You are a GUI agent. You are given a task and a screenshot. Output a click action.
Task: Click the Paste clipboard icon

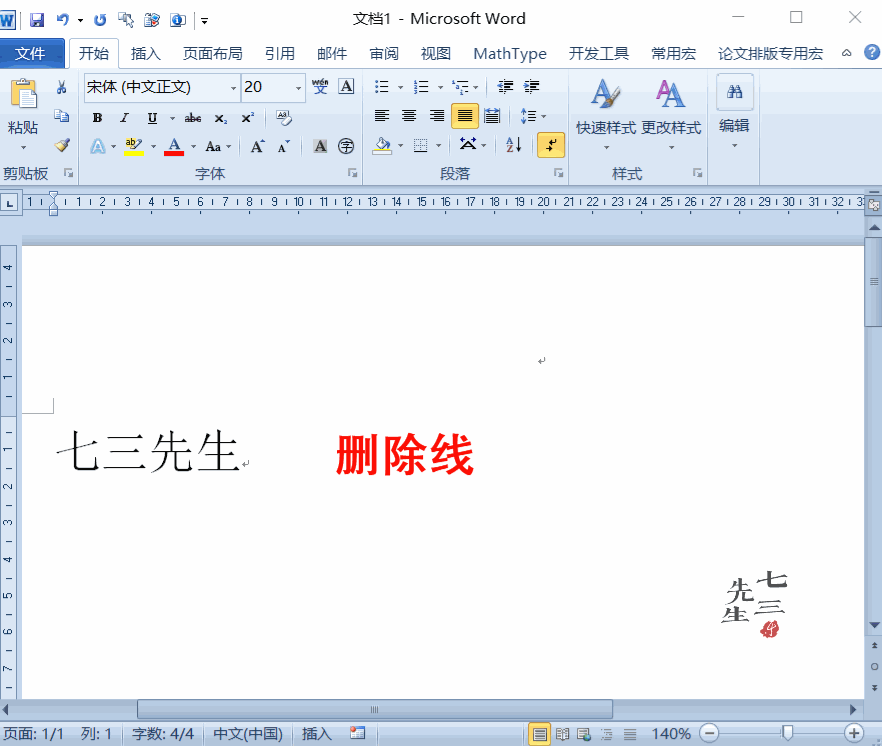[23, 93]
